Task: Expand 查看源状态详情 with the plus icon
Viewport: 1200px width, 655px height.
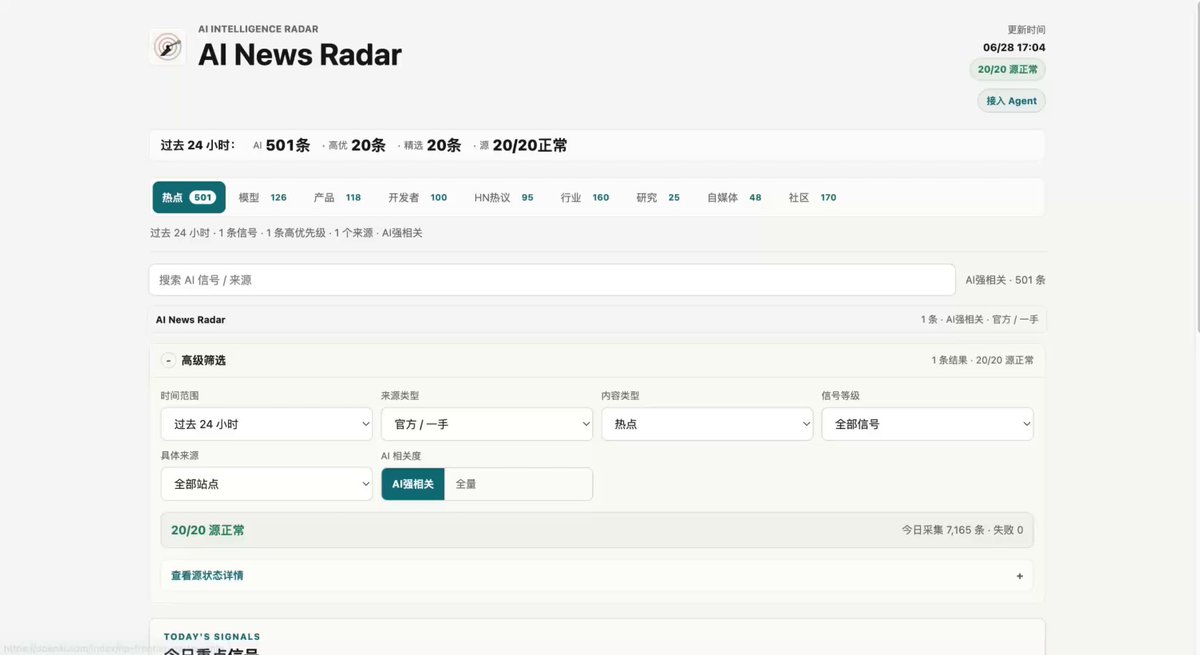Action: click(x=1020, y=576)
